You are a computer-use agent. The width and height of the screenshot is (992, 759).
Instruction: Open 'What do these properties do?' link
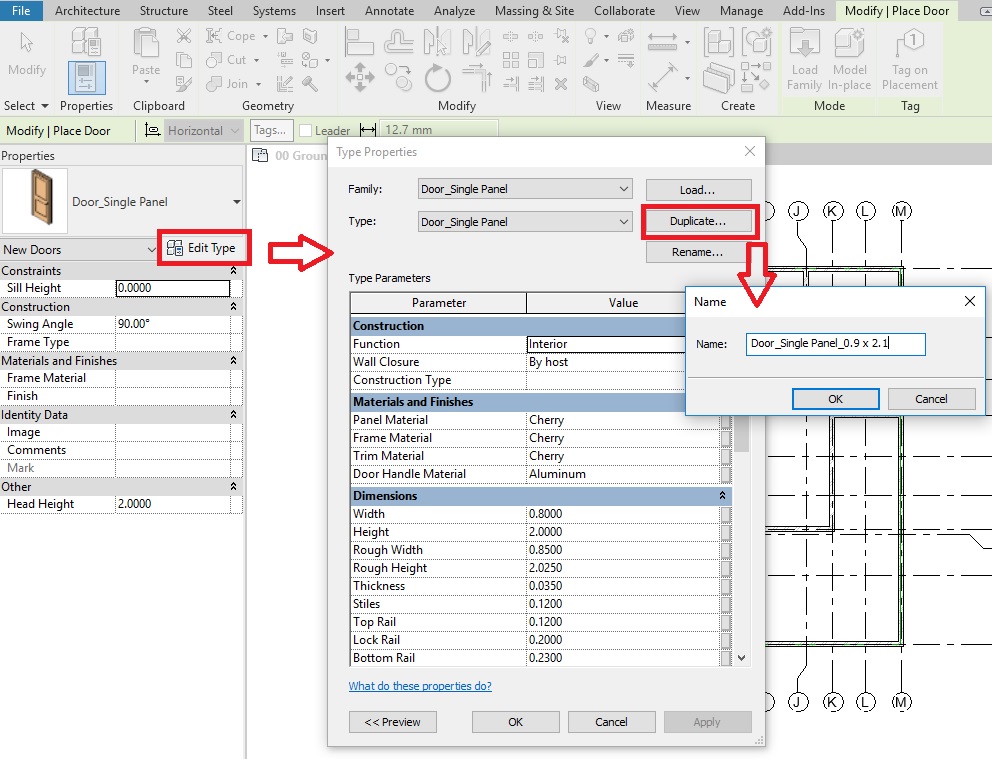click(420, 686)
